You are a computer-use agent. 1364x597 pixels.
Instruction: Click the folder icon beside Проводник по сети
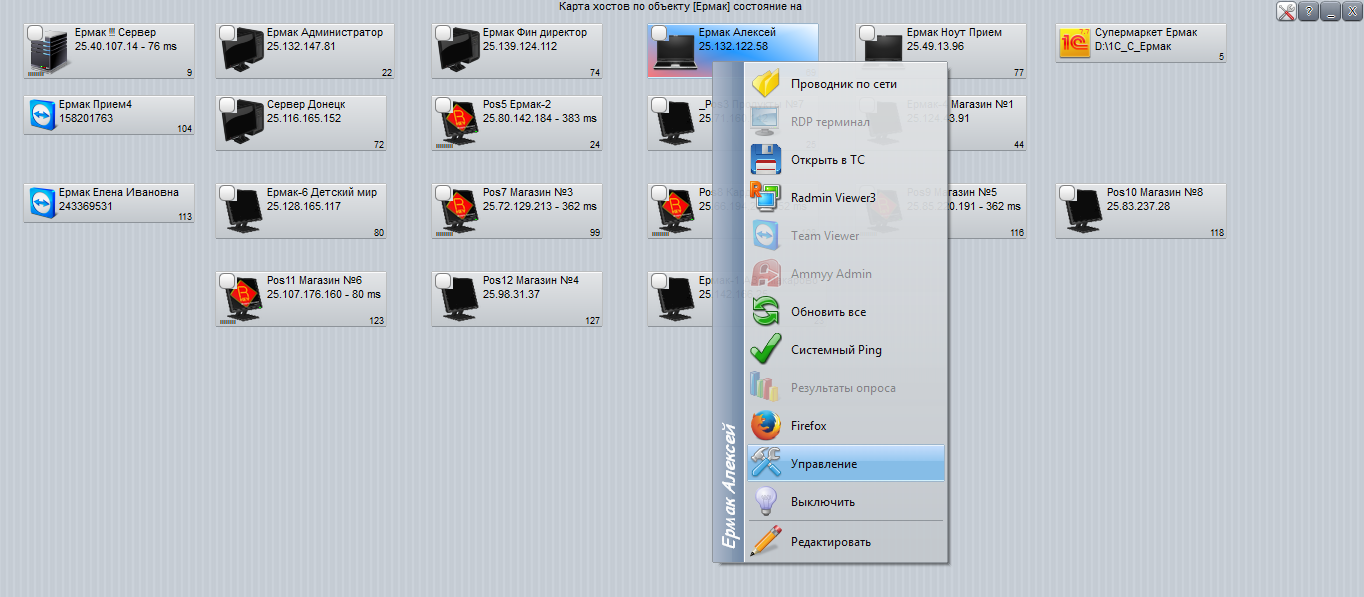tap(763, 83)
